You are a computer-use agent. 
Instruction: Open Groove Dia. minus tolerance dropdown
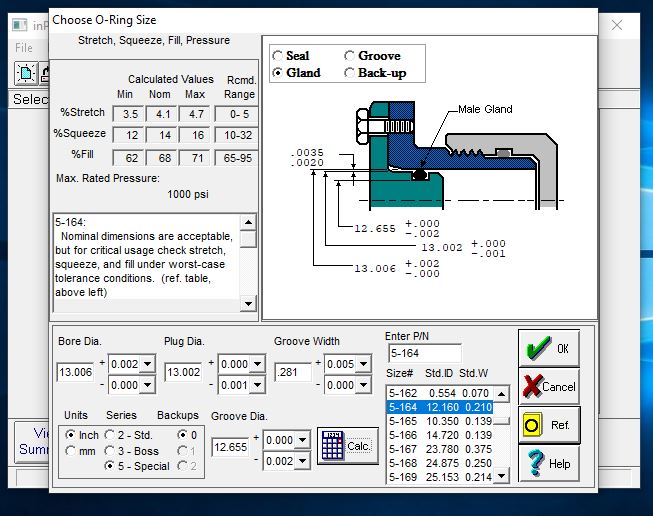click(x=303, y=461)
